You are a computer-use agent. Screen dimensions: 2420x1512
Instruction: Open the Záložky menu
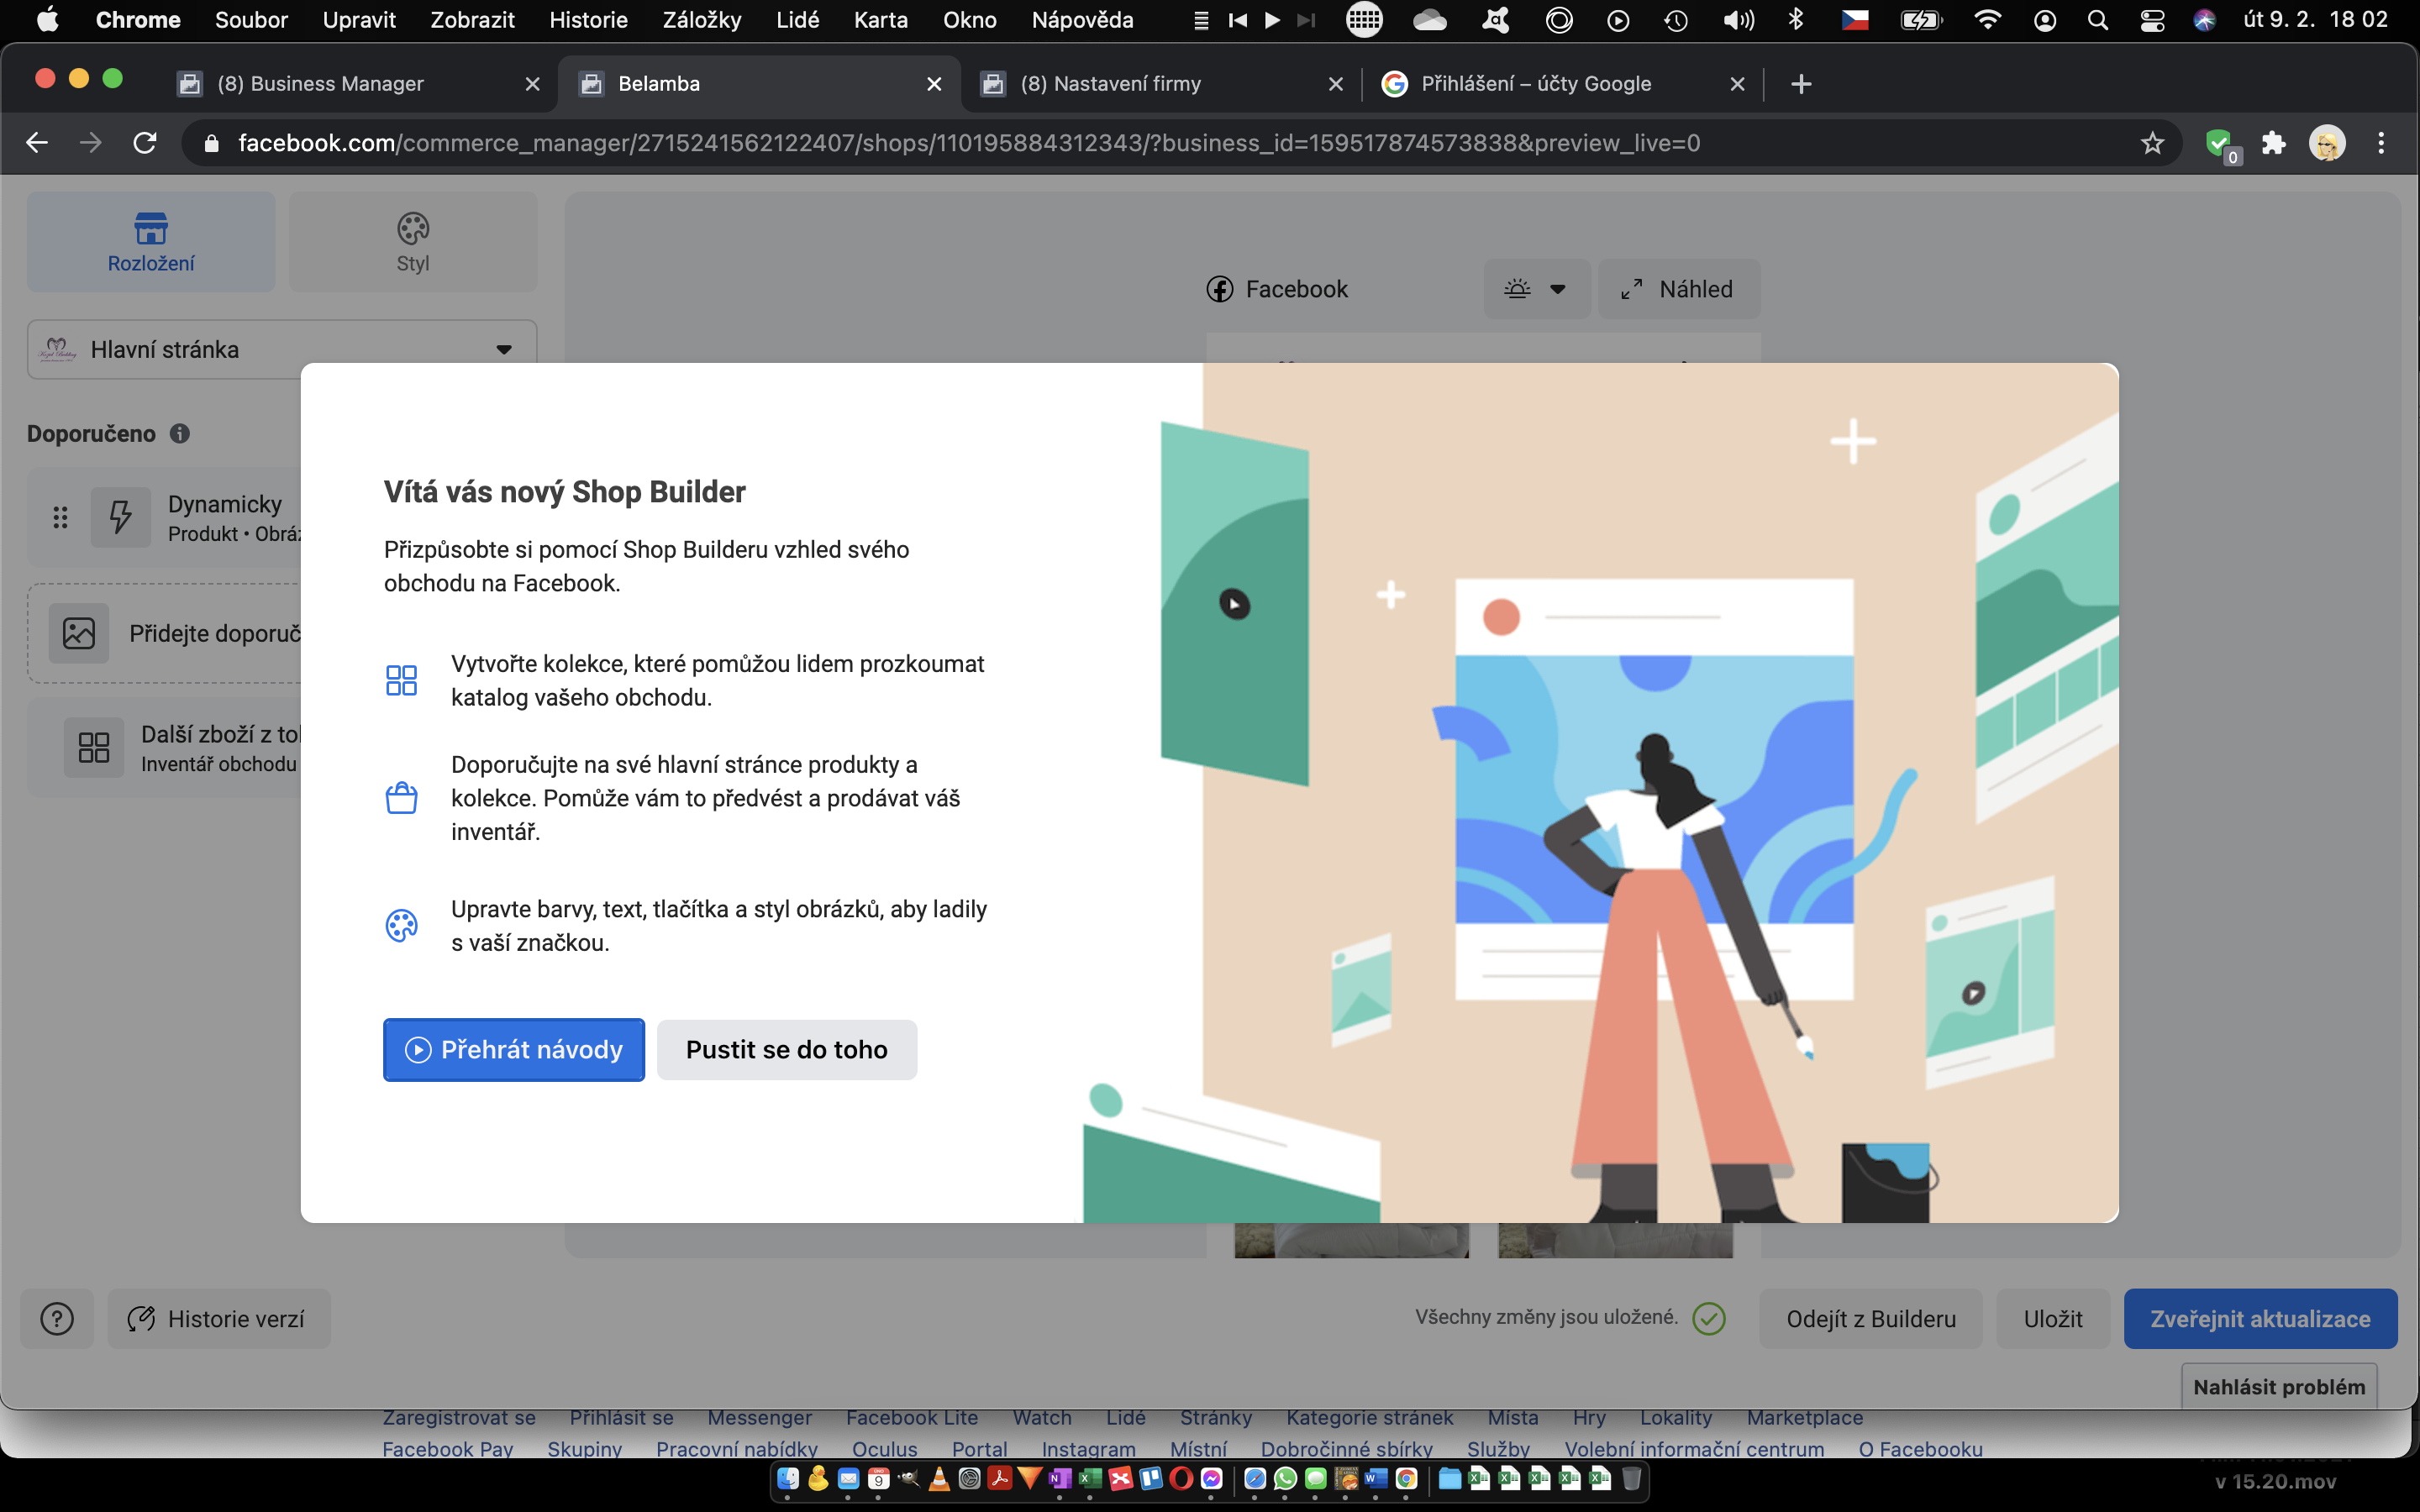(x=701, y=20)
